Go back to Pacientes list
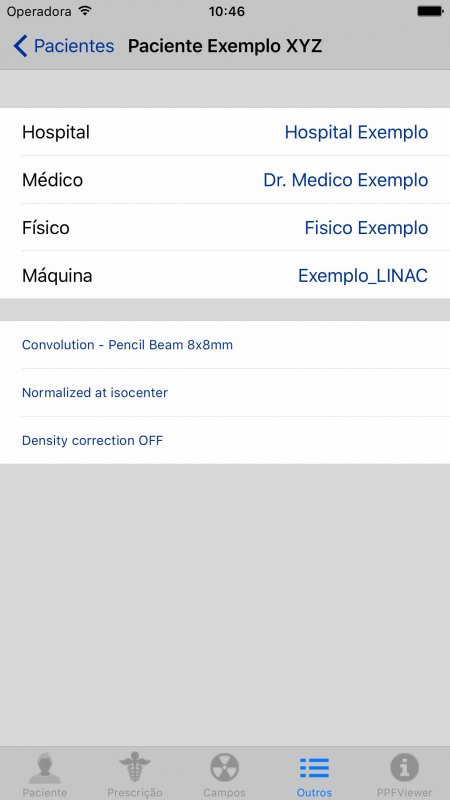Viewport: 450px width, 800px height. click(x=64, y=46)
